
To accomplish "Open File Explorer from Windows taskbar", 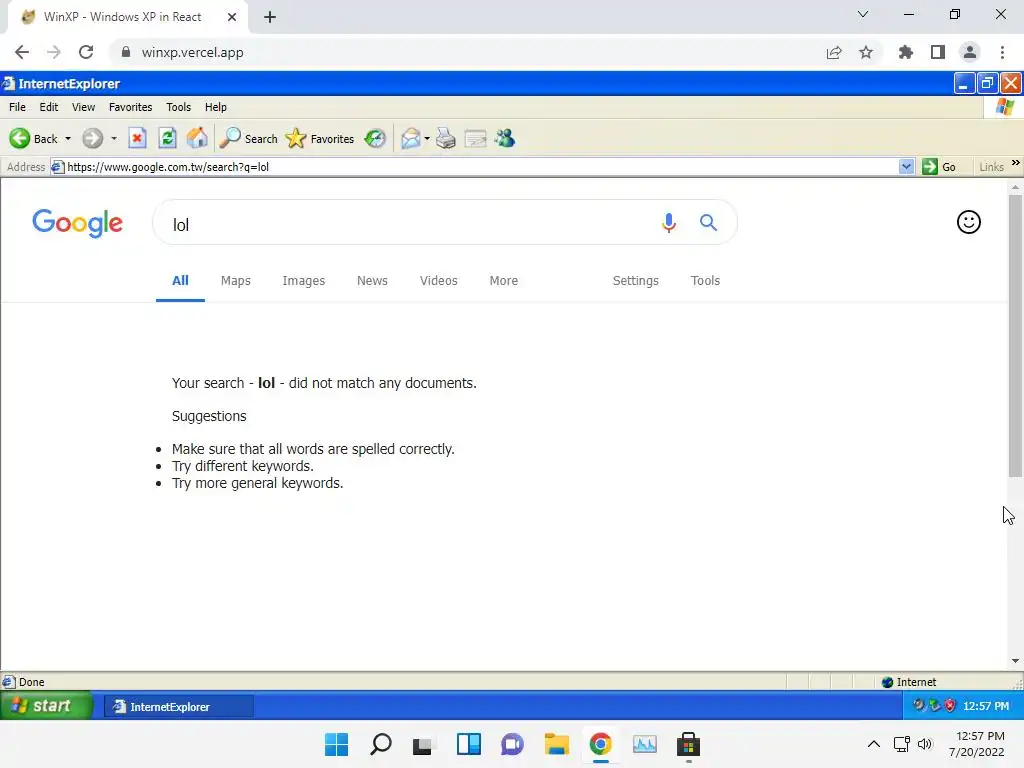I will pyautogui.click(x=556, y=744).
